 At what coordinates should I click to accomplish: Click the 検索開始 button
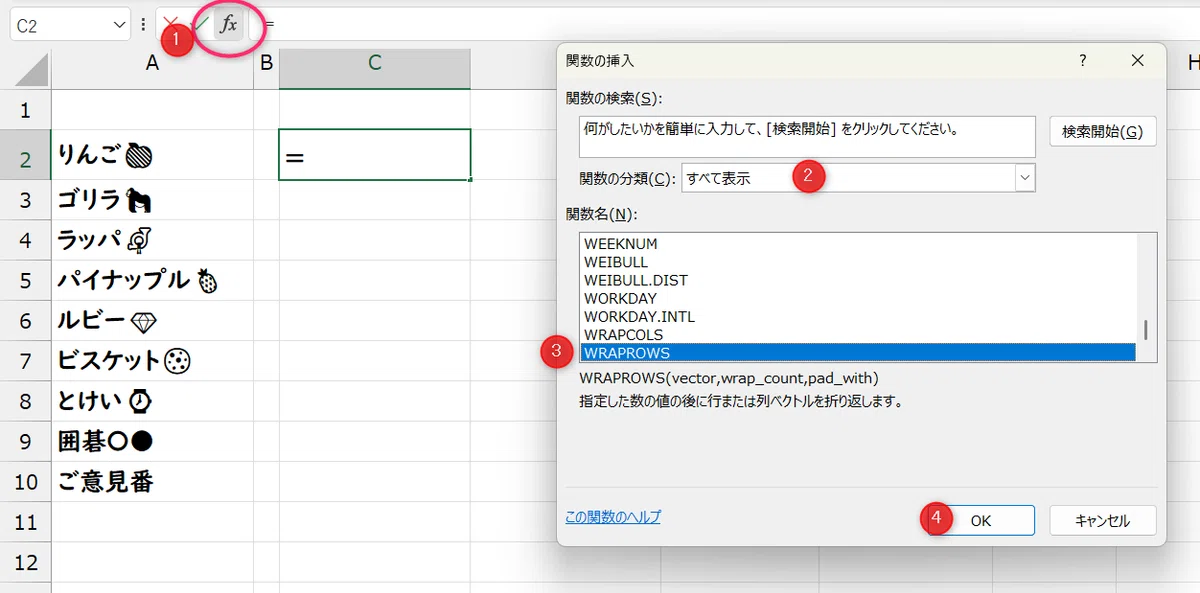(1102, 132)
